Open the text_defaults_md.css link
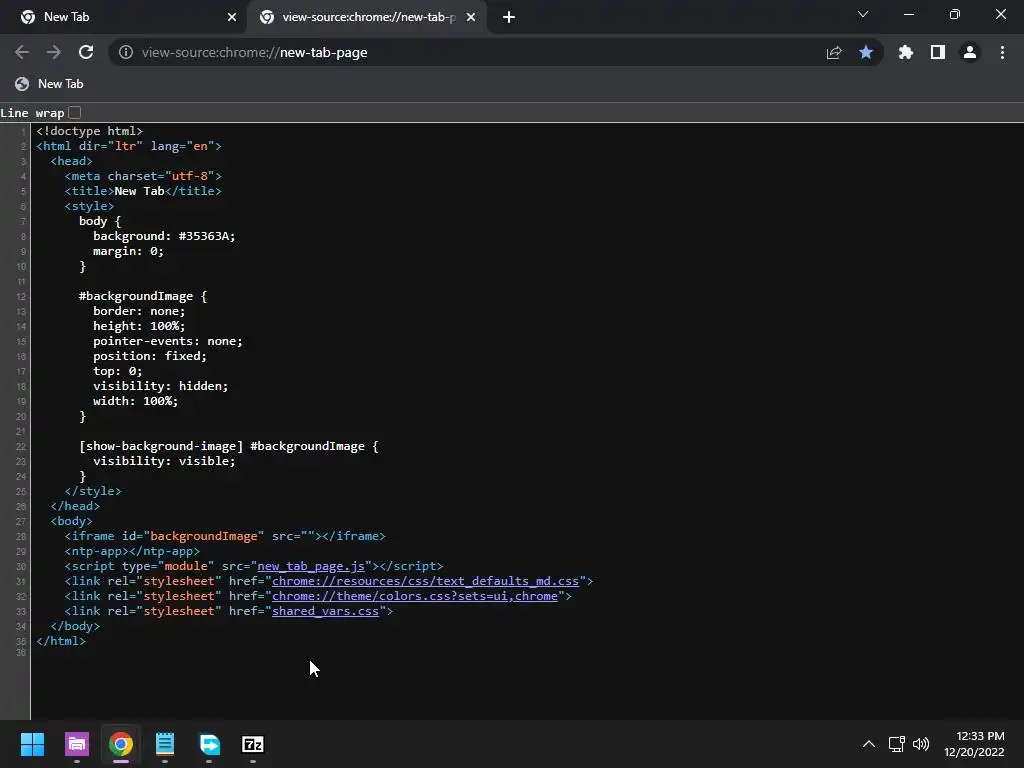The width and height of the screenshot is (1024, 768). (x=425, y=581)
